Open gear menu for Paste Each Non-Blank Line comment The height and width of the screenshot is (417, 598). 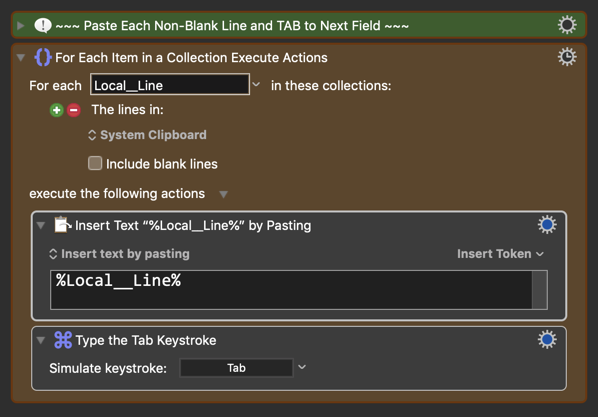[567, 25]
